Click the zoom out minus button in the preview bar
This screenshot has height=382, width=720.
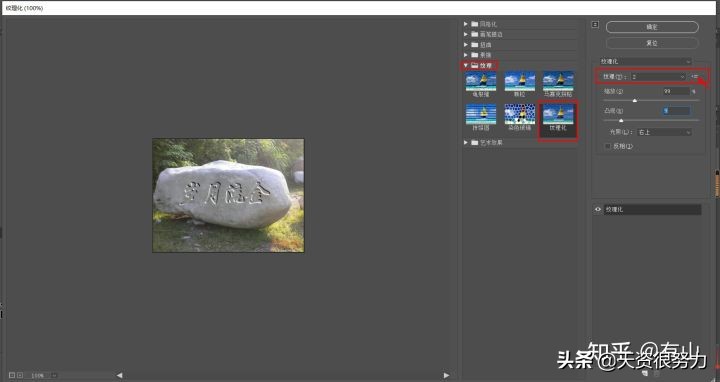coord(12,375)
